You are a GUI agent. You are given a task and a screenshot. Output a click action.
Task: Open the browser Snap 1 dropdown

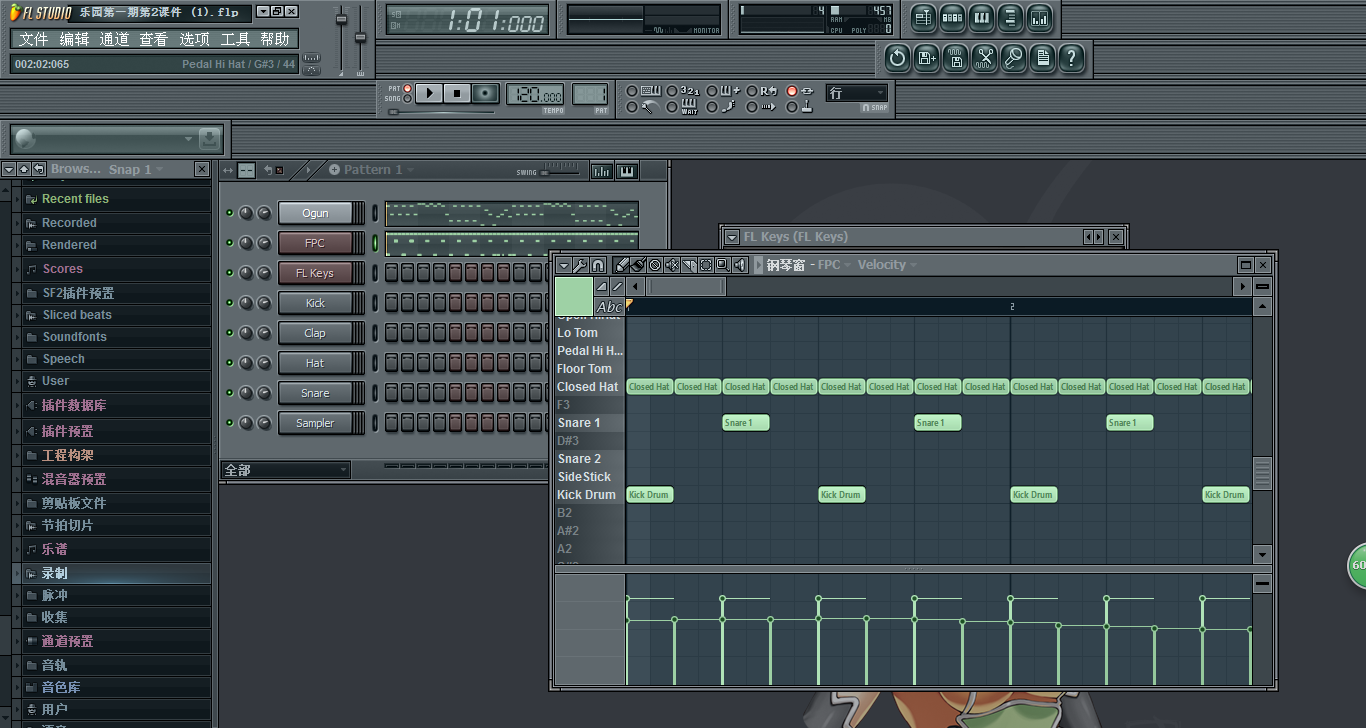coord(137,170)
